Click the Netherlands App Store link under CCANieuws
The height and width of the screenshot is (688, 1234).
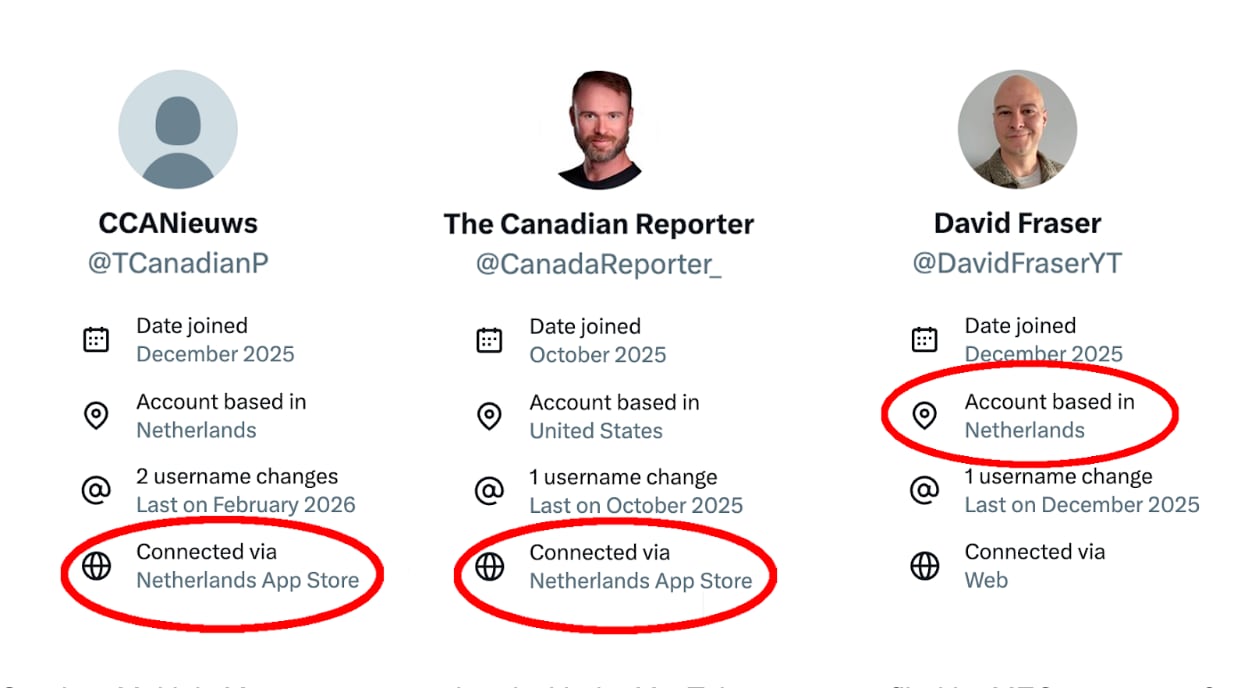246,580
